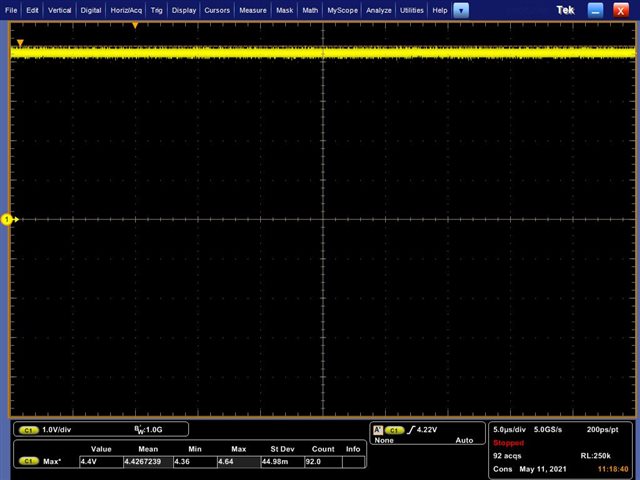
Task: Click the 92 acqs acquisition count
Action: tap(507, 456)
